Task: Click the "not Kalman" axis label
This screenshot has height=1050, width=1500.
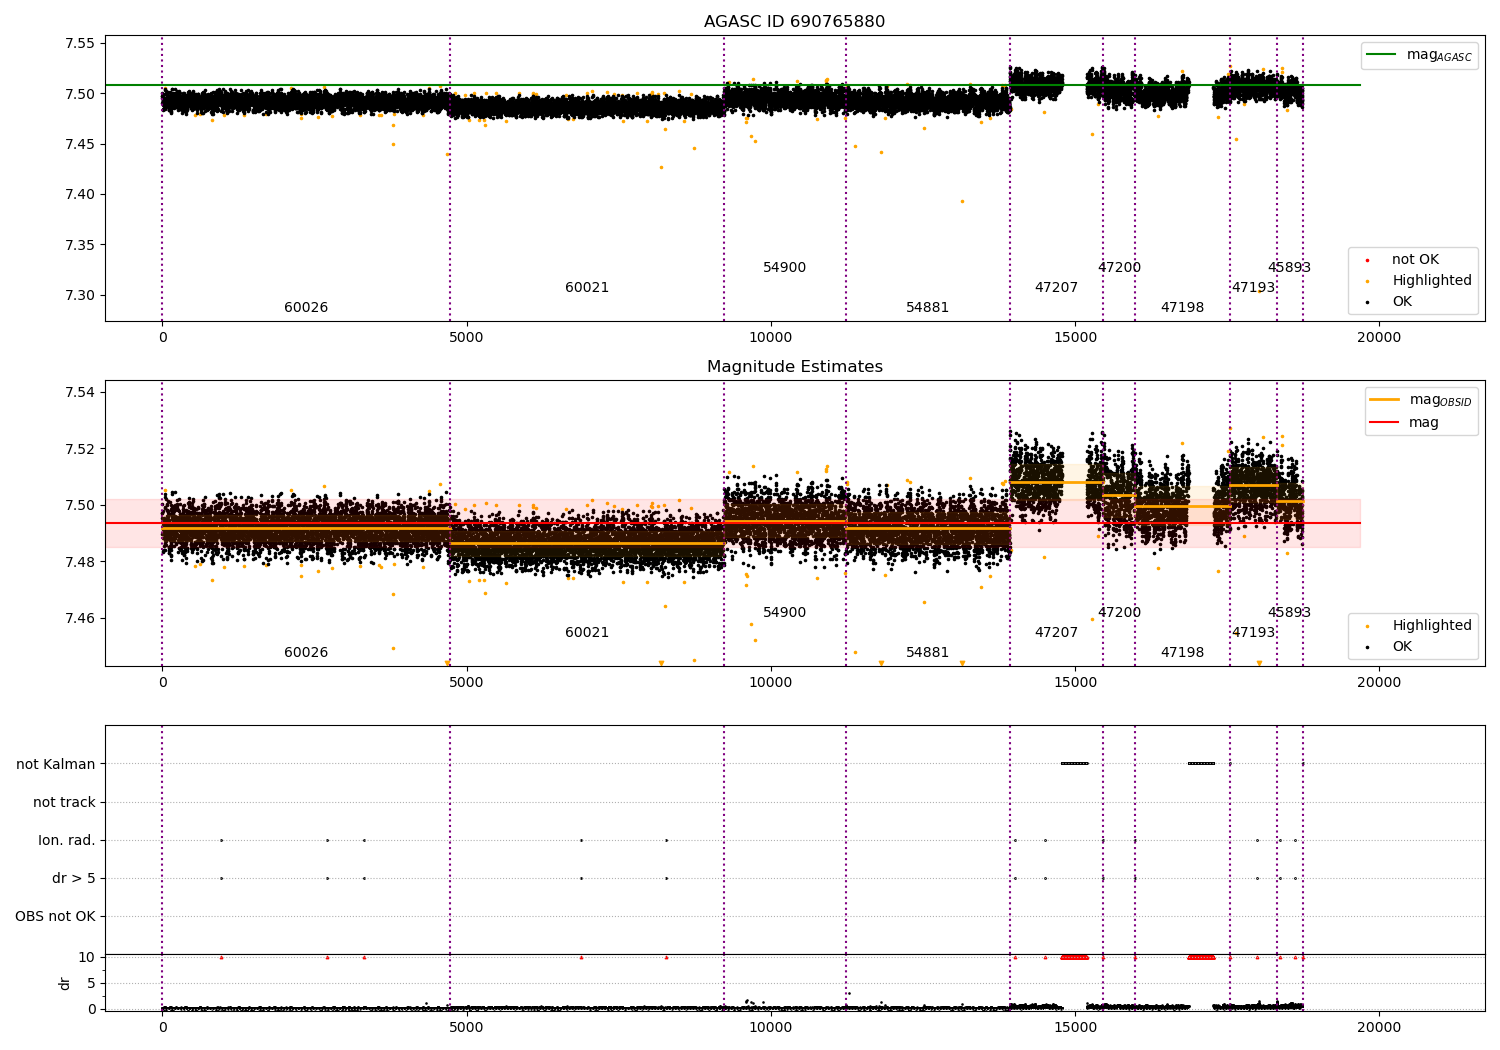Action: tap(56, 765)
